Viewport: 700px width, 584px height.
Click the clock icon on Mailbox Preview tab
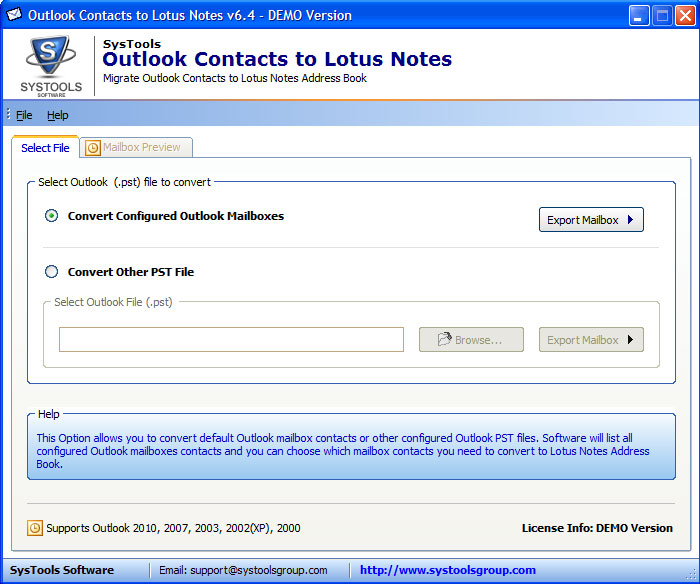[93, 148]
